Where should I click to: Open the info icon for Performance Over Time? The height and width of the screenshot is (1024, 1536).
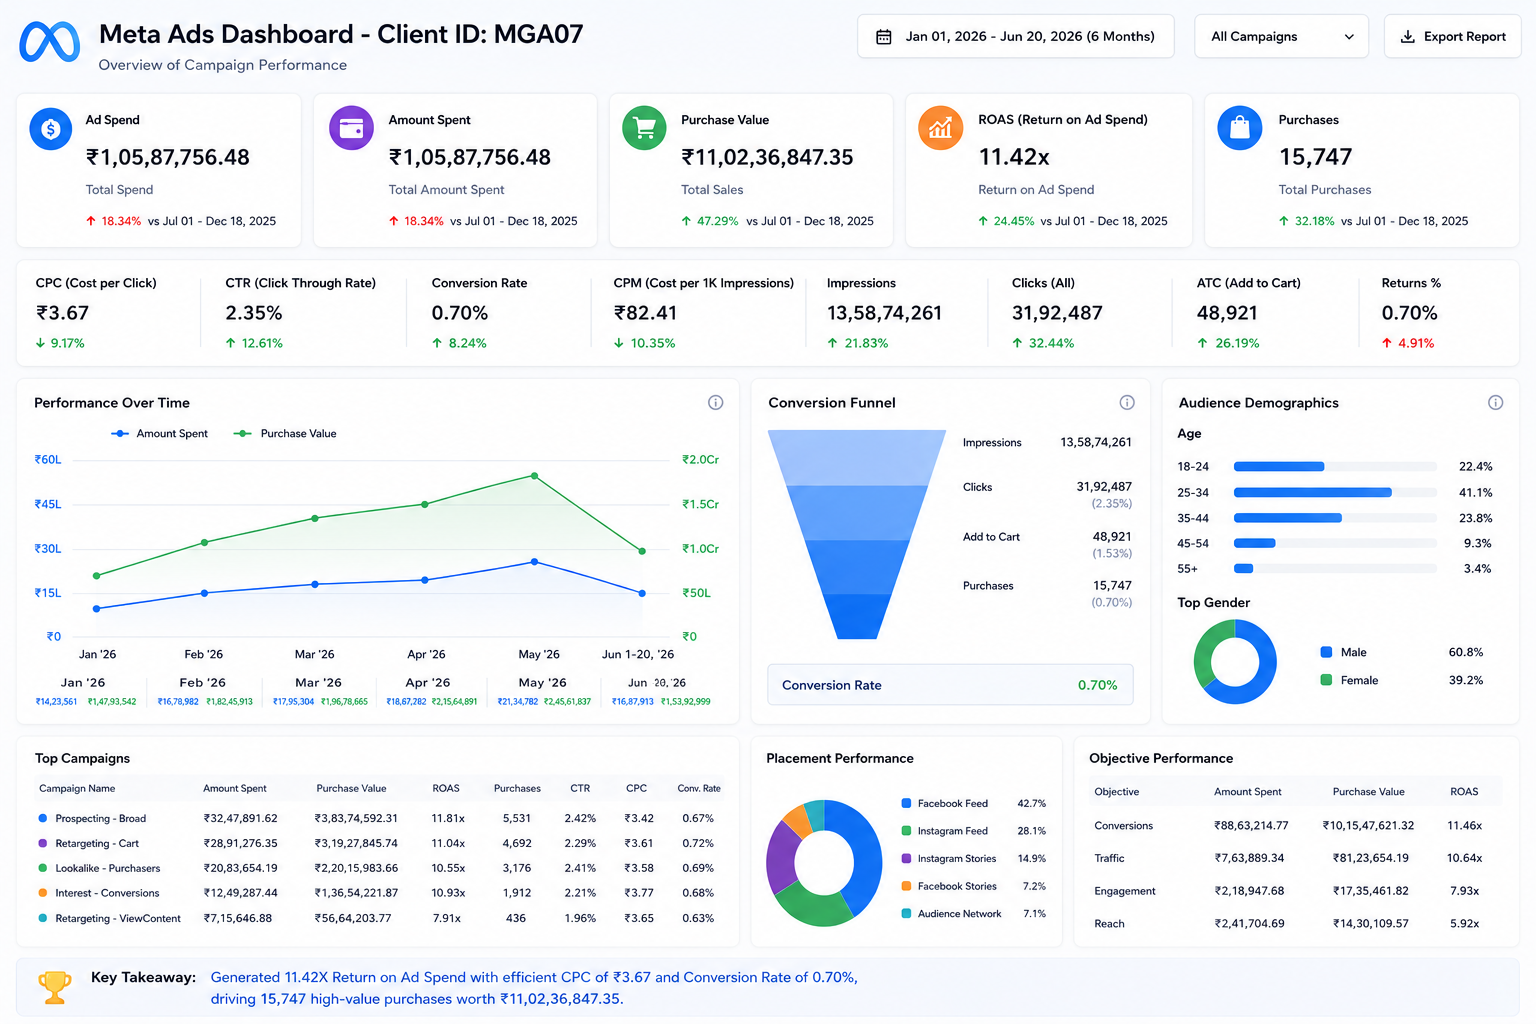(x=716, y=403)
